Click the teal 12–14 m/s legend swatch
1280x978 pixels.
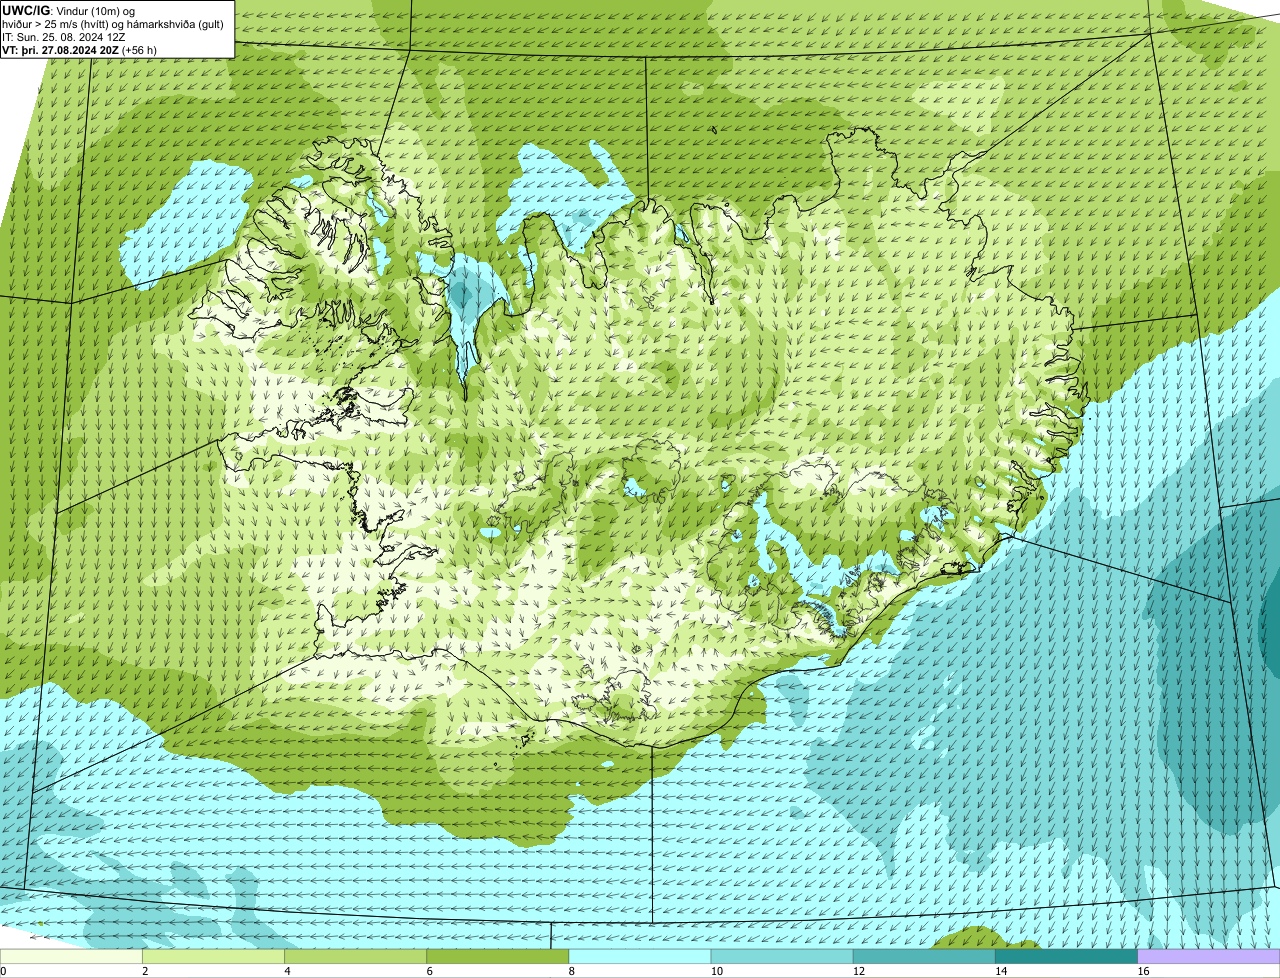tap(924, 957)
